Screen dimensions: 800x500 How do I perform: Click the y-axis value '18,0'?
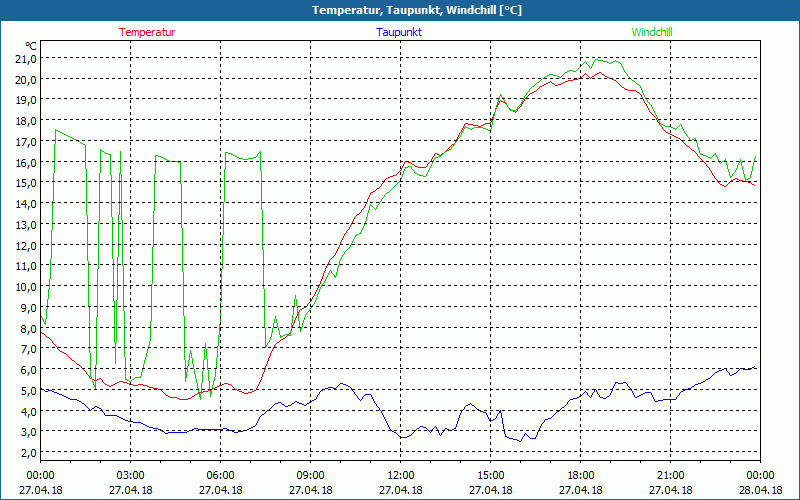[27, 121]
